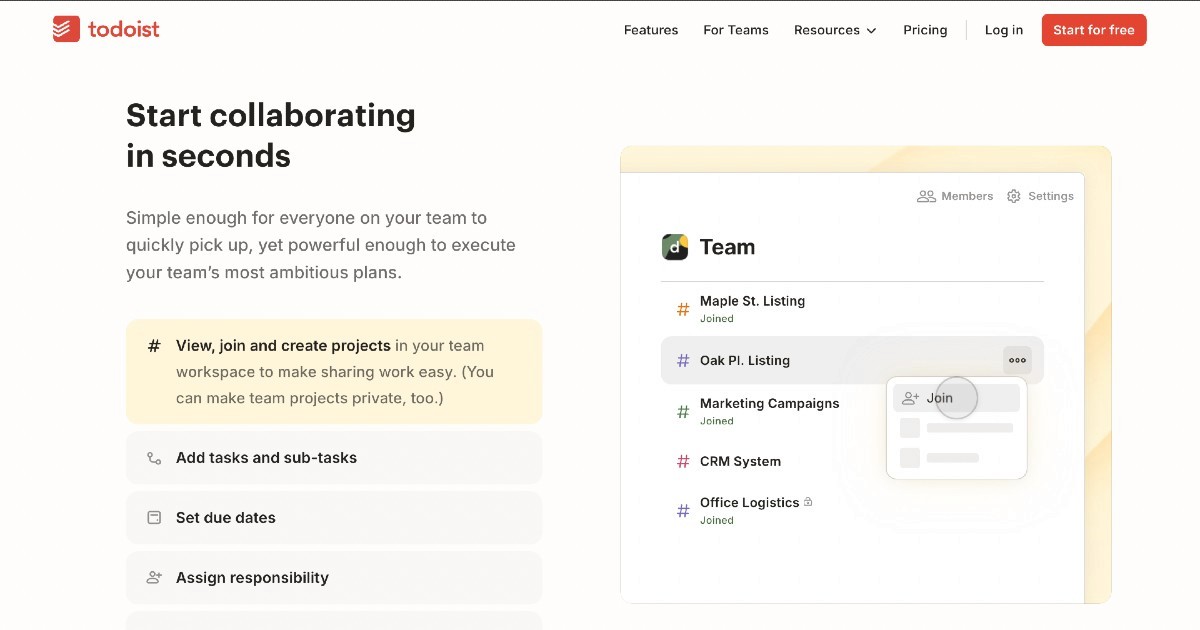Switch to the For Teams section
The height and width of the screenshot is (630, 1200).
coord(736,30)
